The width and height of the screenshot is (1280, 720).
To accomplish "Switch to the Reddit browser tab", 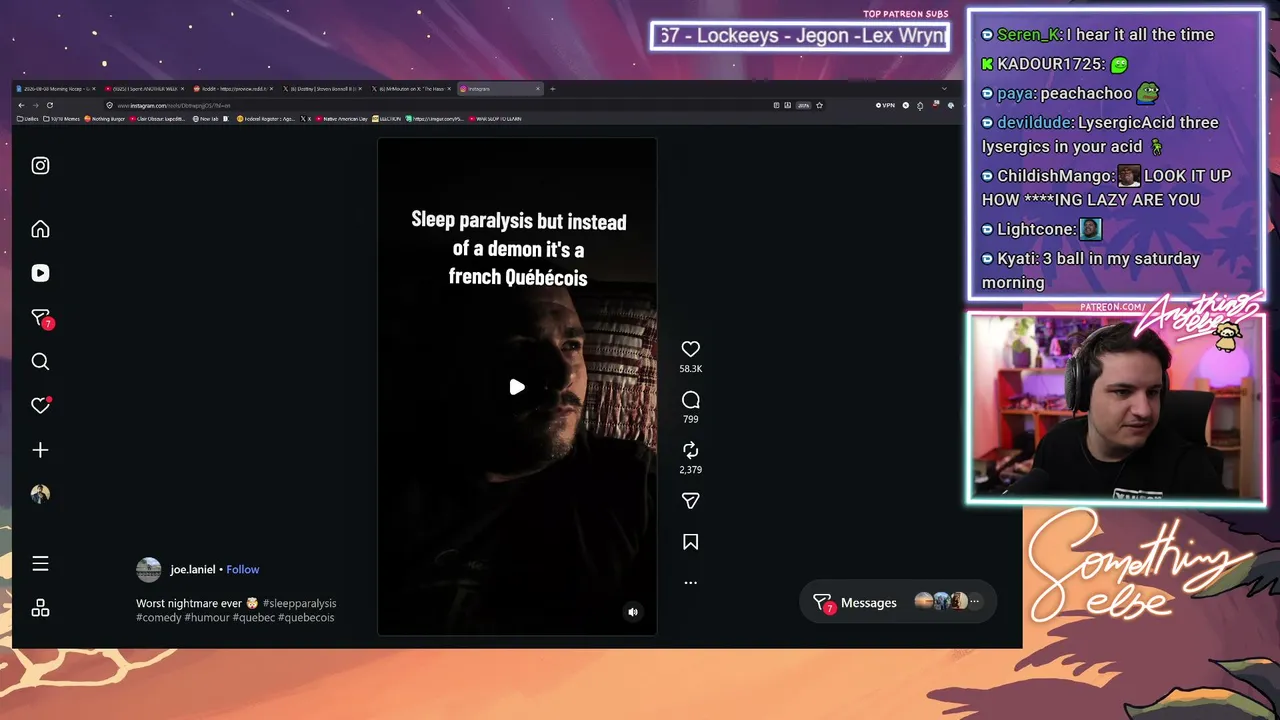I will pyautogui.click(x=233, y=89).
